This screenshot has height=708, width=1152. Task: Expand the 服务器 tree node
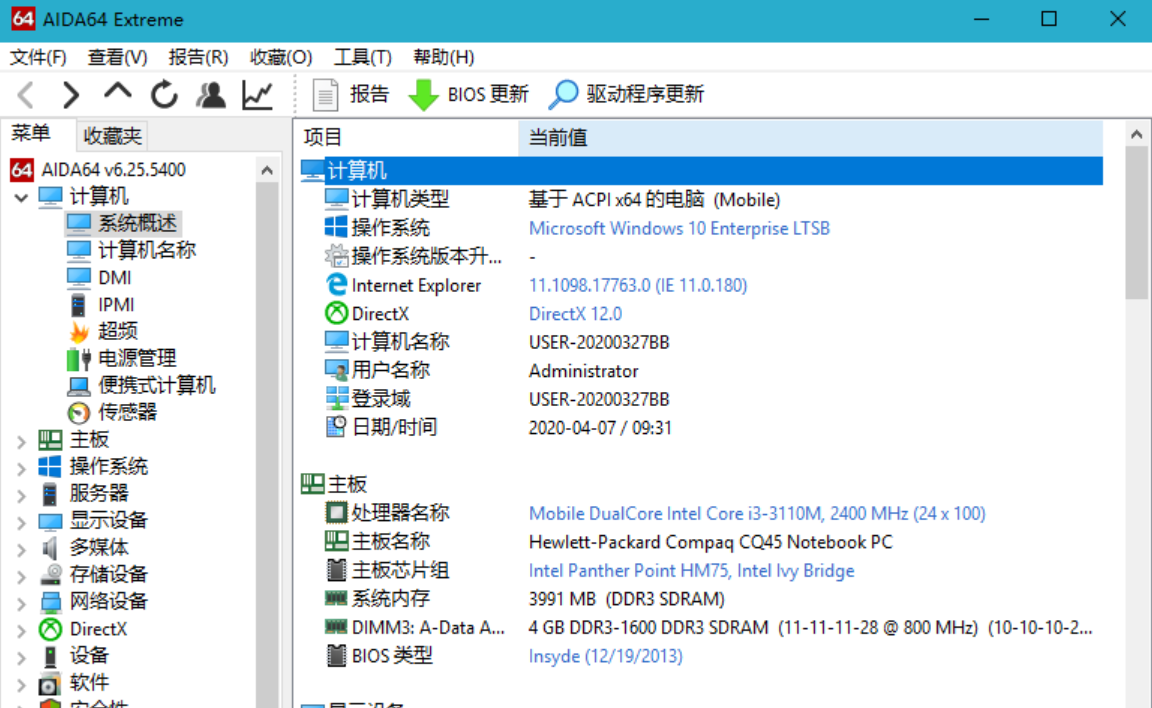pyautogui.click(x=21, y=495)
